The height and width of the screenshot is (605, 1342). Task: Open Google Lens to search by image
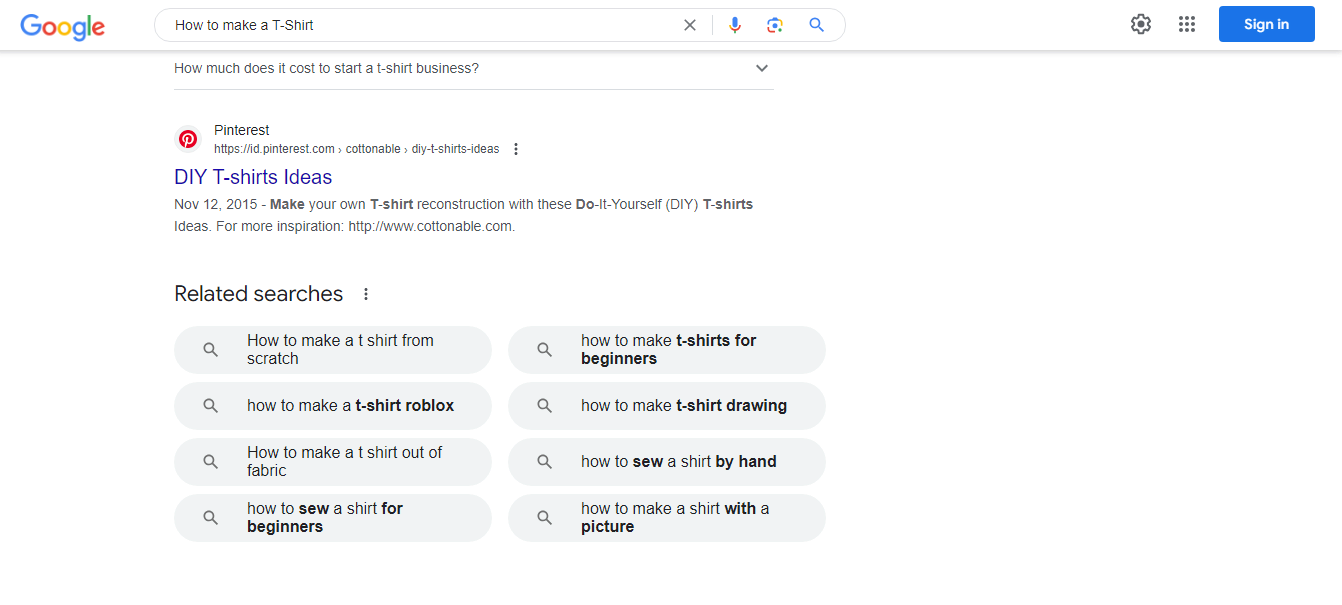[775, 24]
